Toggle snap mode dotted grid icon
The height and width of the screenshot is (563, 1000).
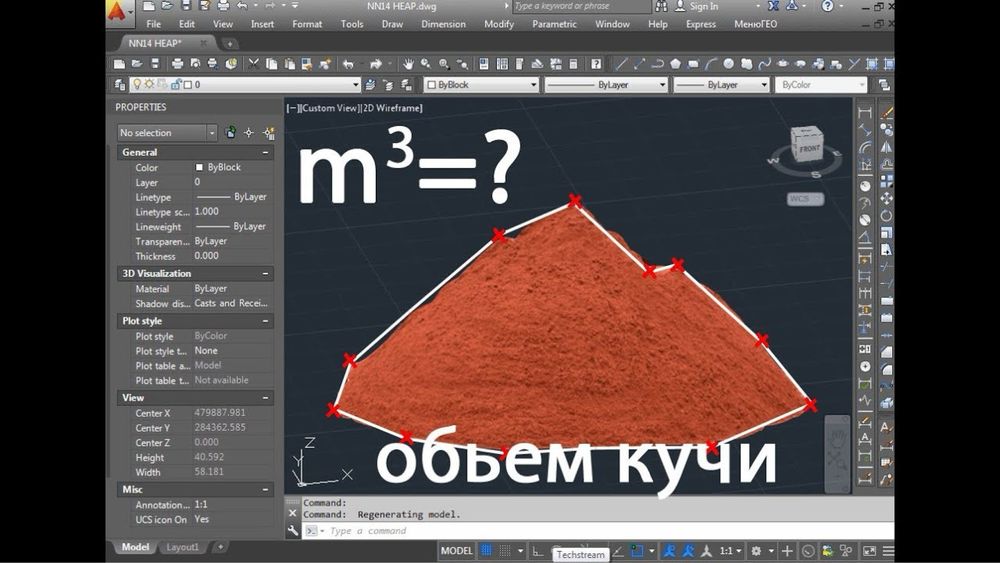[504, 550]
